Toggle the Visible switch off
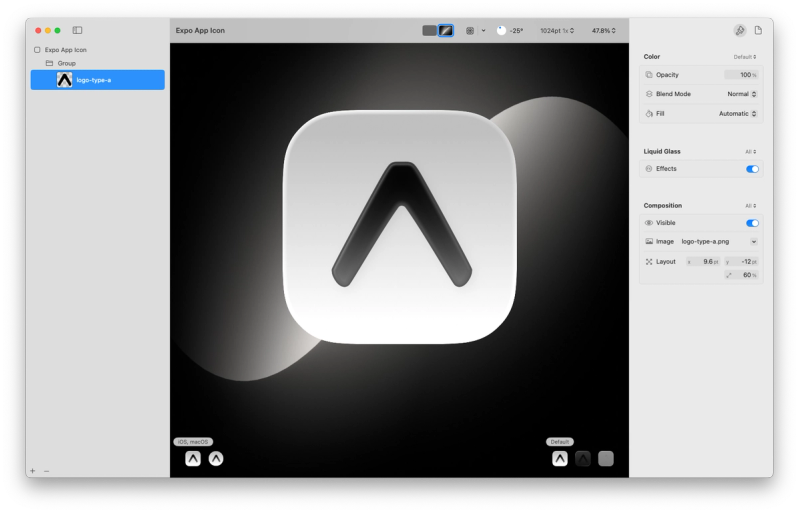The width and height of the screenshot is (800, 513). click(752, 223)
